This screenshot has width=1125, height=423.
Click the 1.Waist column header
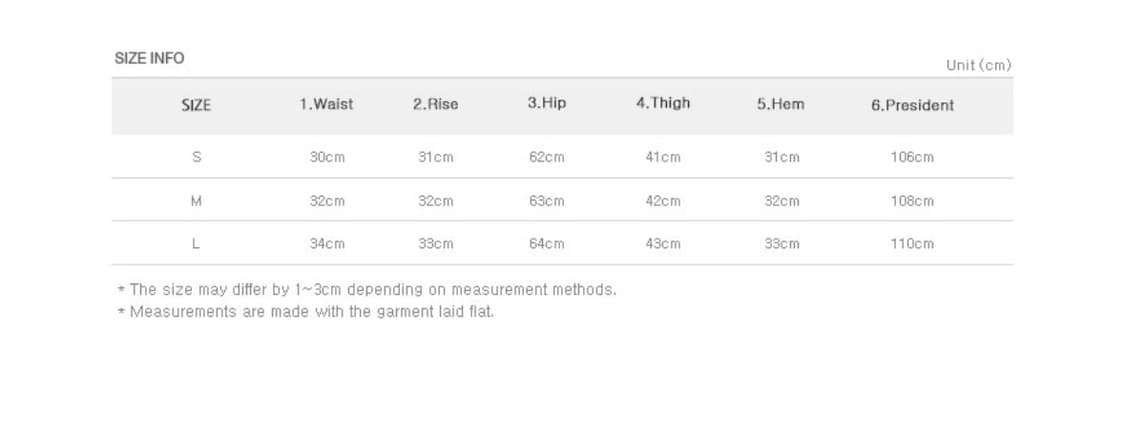coord(326,104)
